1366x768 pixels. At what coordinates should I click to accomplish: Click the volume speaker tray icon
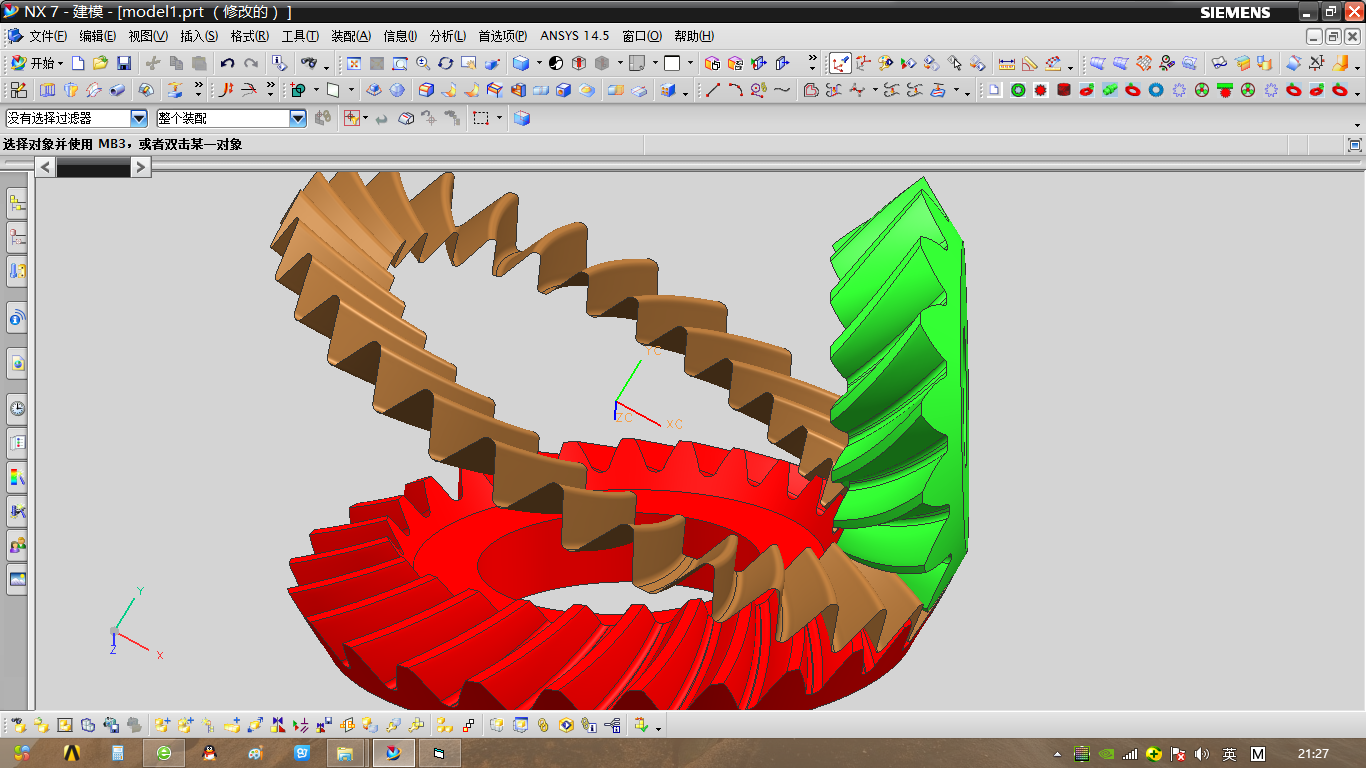click(1202, 754)
